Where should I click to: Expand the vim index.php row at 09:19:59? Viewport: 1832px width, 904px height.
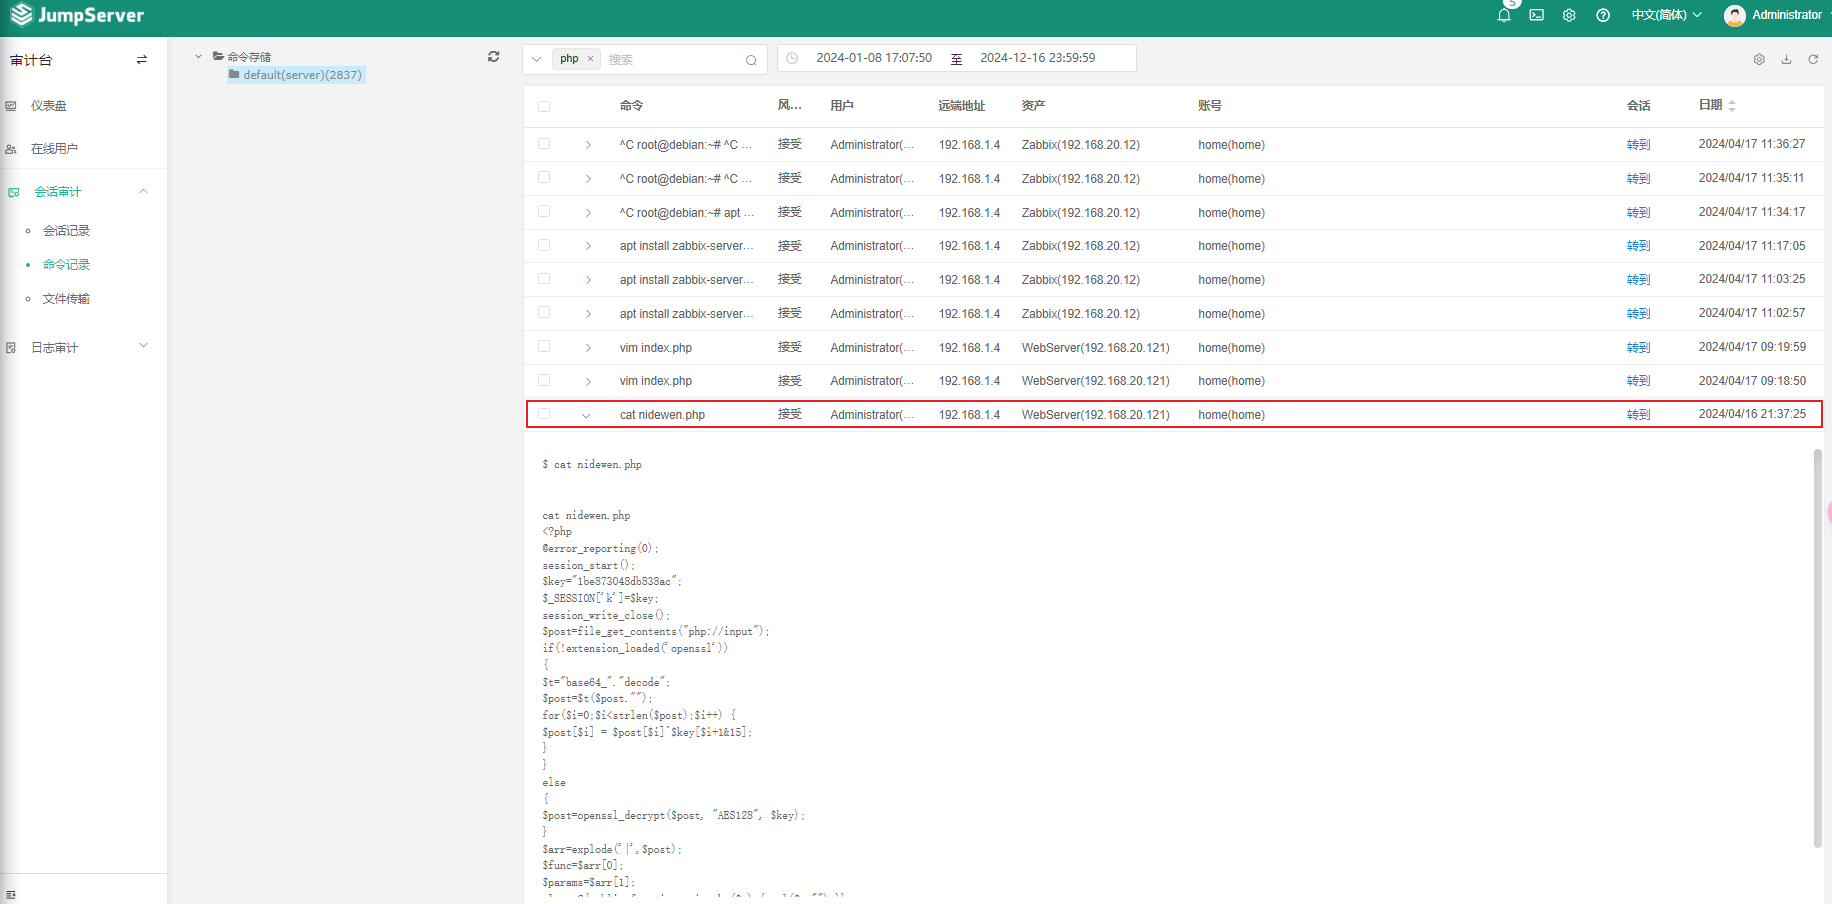[588, 348]
